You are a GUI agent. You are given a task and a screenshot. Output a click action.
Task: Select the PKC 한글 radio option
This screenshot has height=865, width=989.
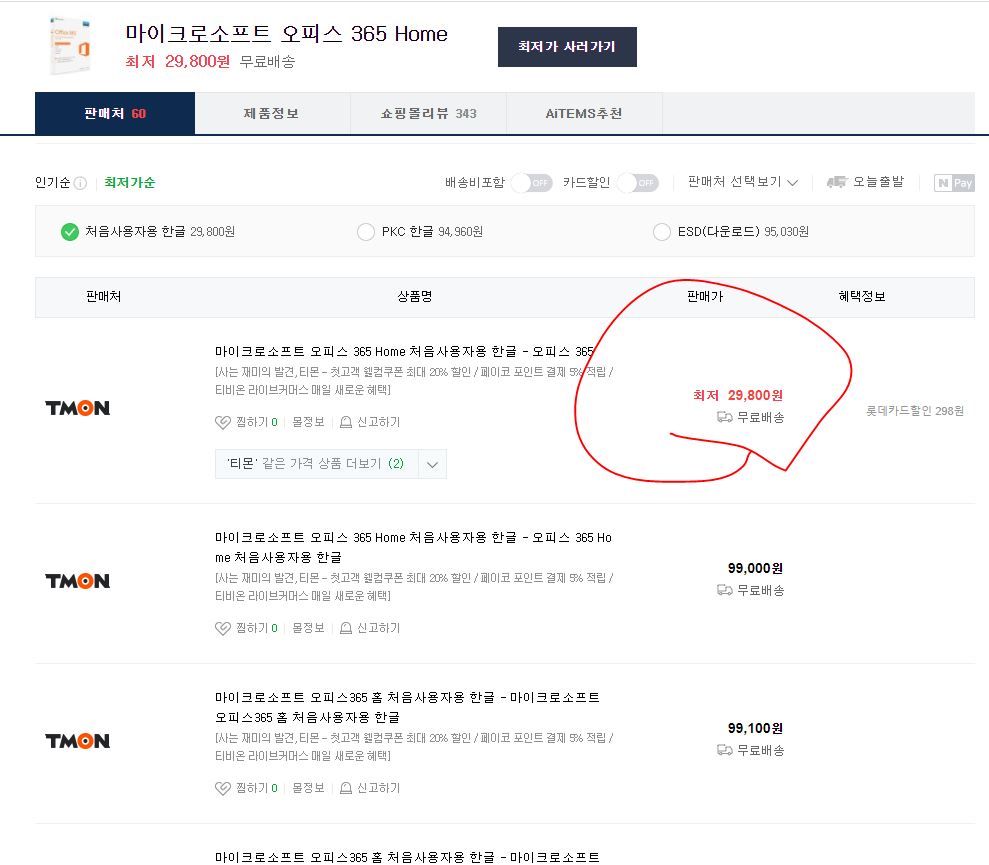click(x=366, y=232)
